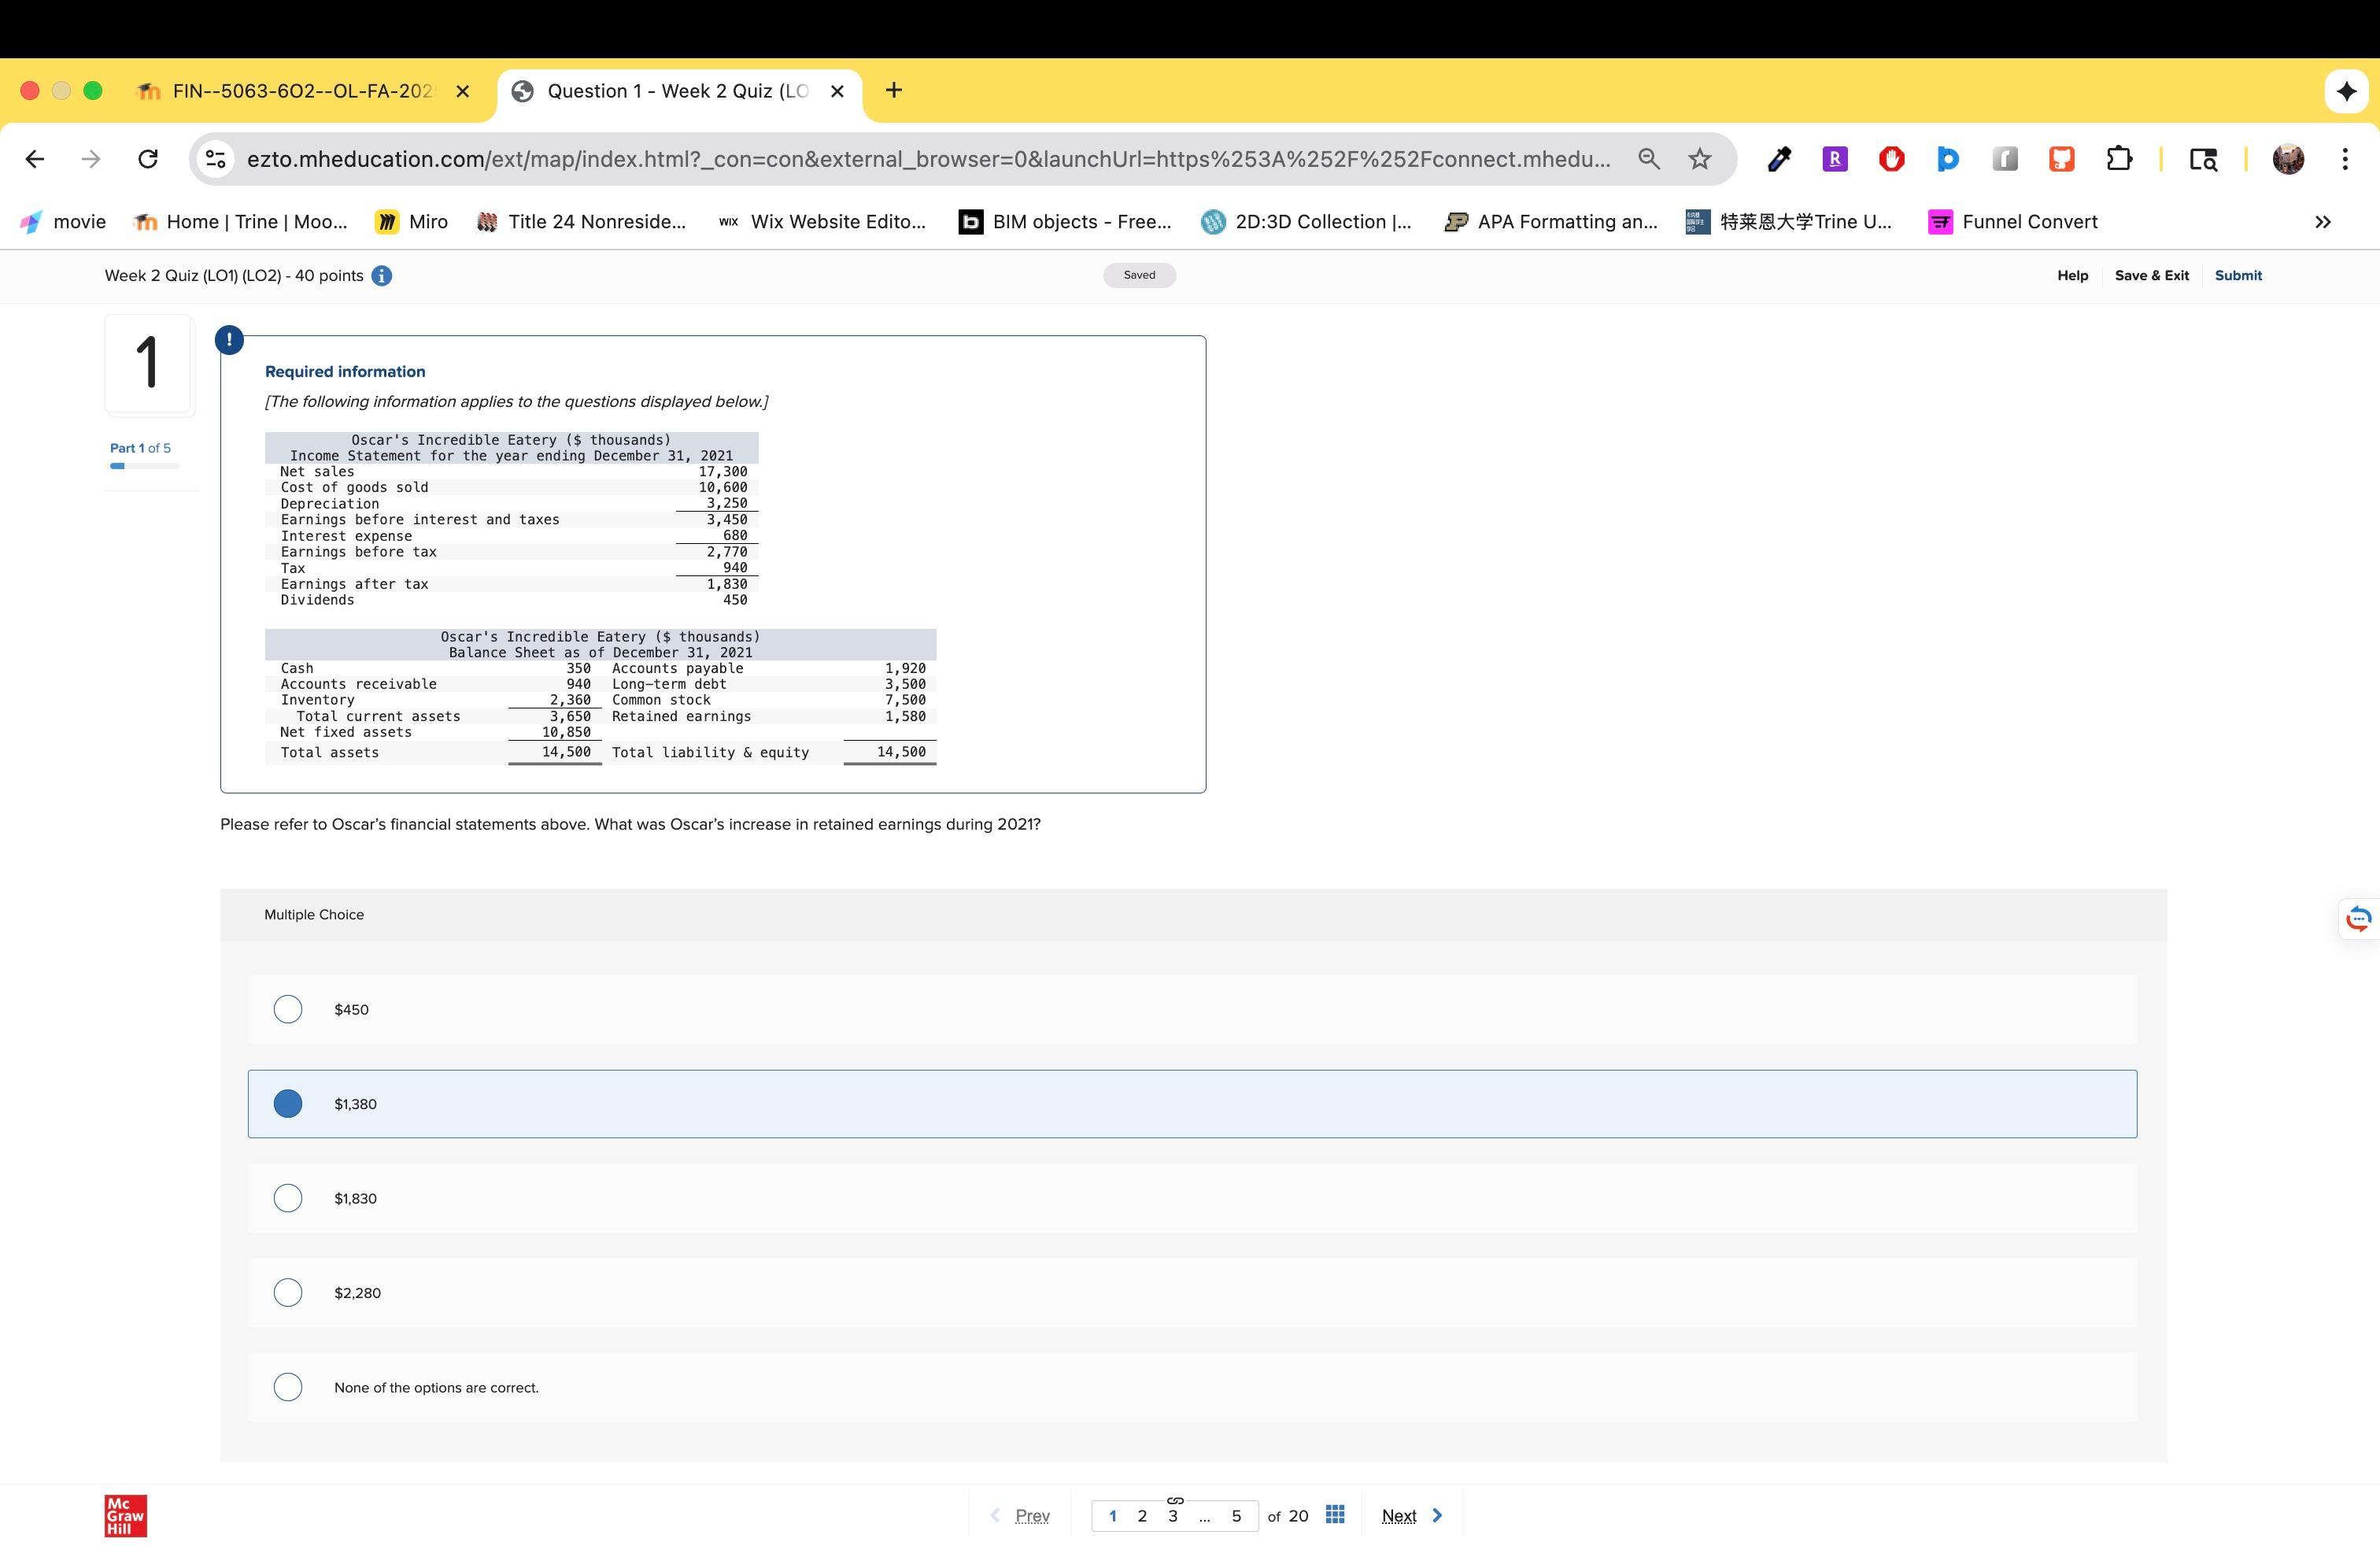Open the eyedropper color picker extension
The width and height of the screenshot is (2380, 1546).
pos(1779,159)
